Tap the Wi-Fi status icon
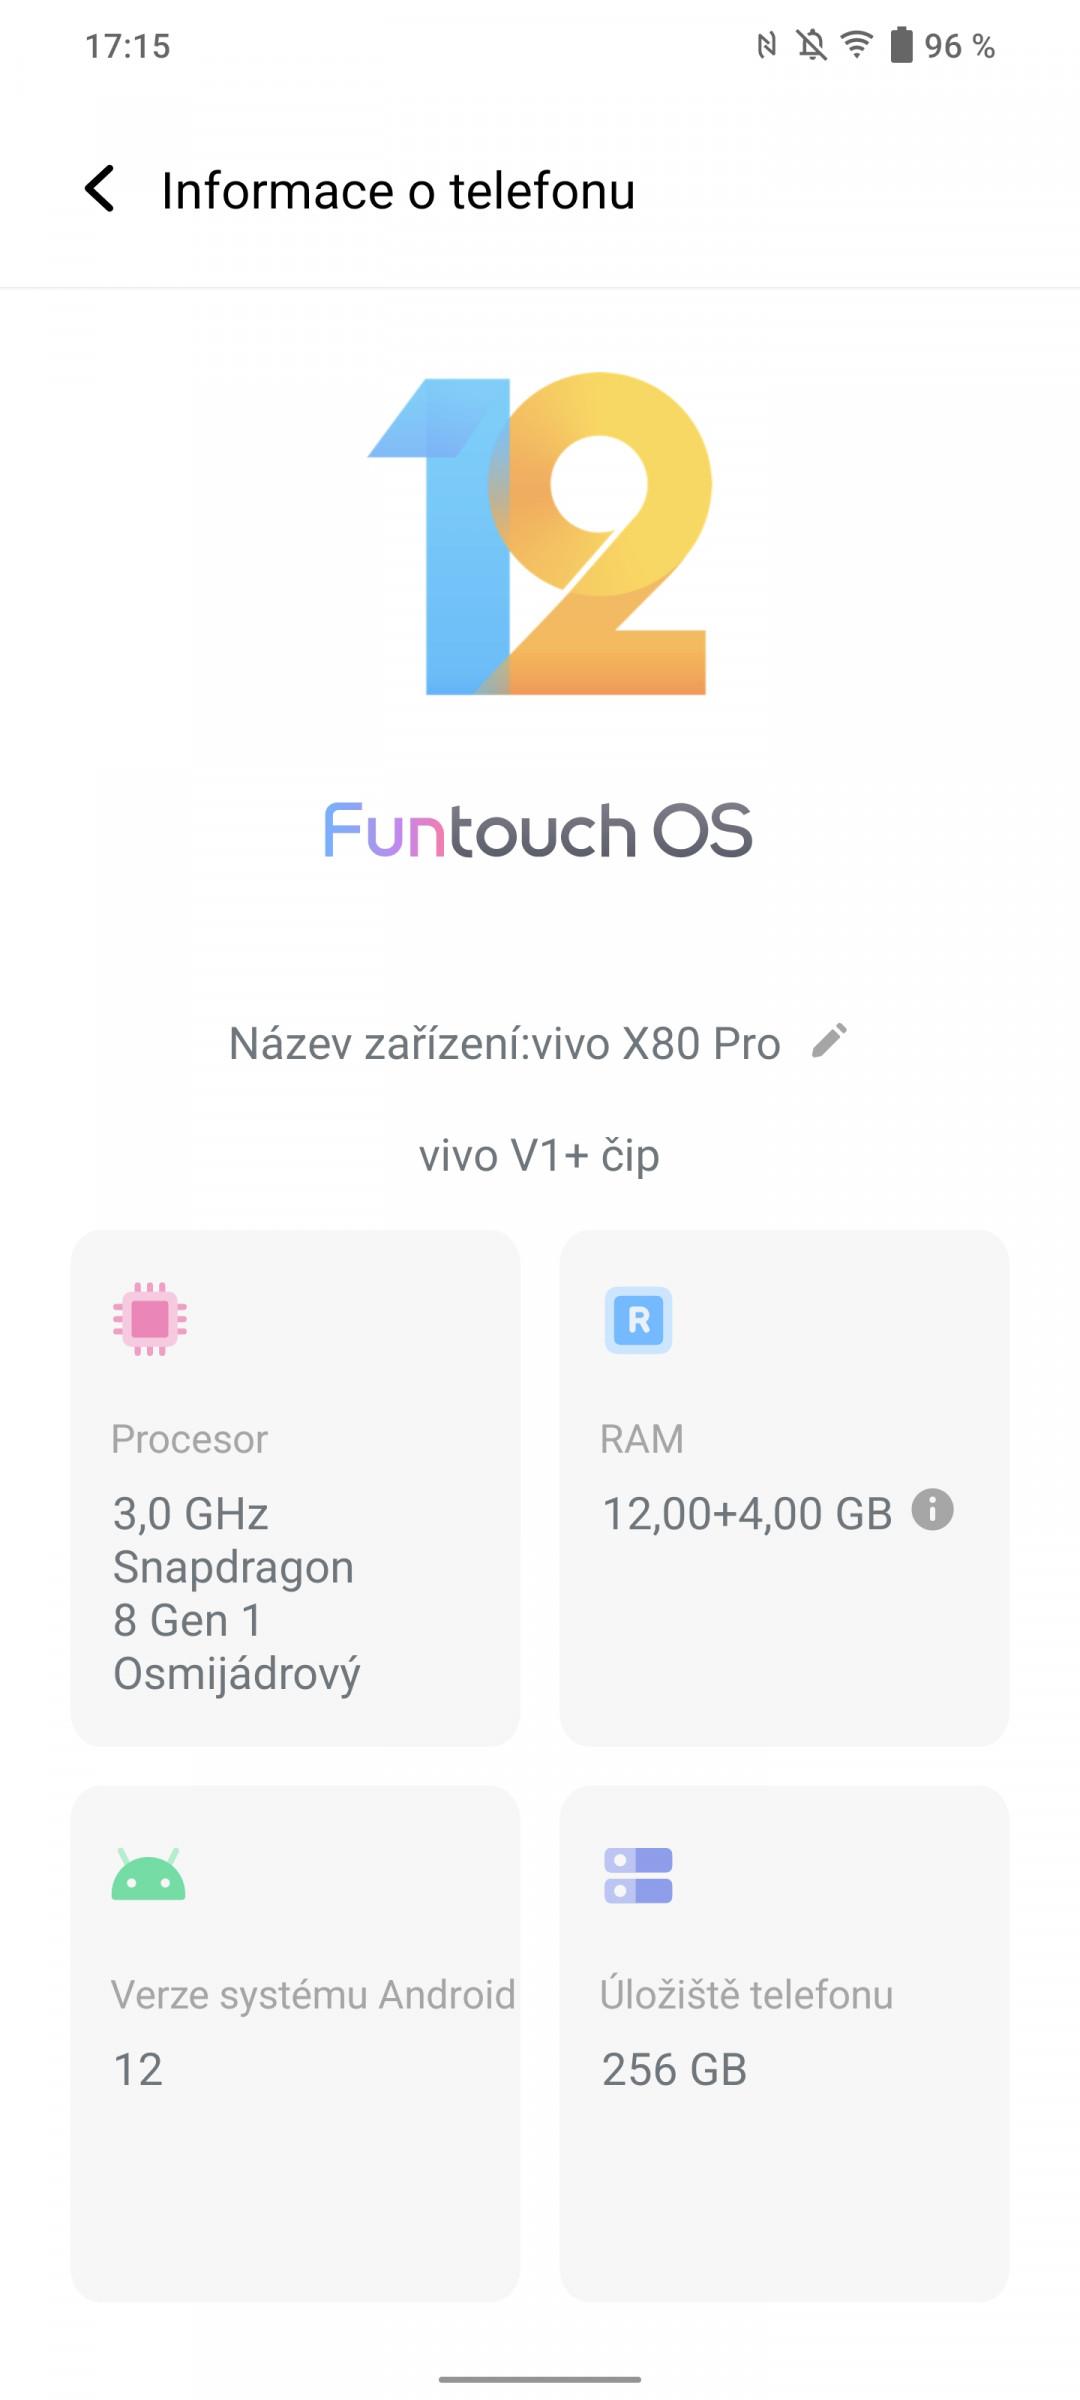Image resolution: width=1080 pixels, height=2400 pixels. point(857,45)
